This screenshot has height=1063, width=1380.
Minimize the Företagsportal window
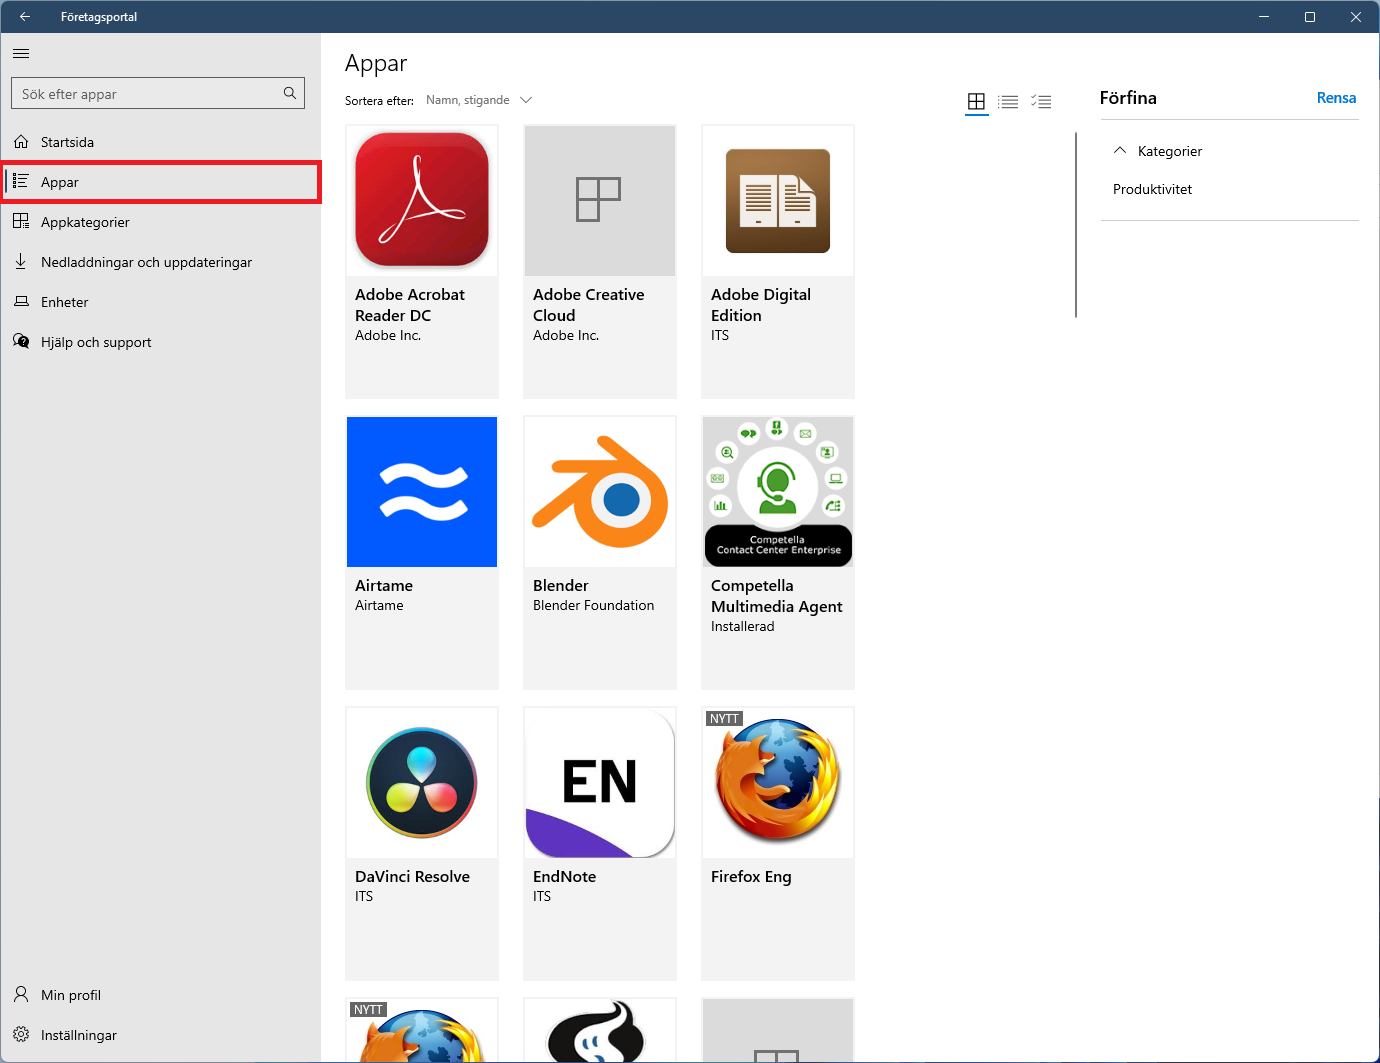pyautogui.click(x=1264, y=17)
